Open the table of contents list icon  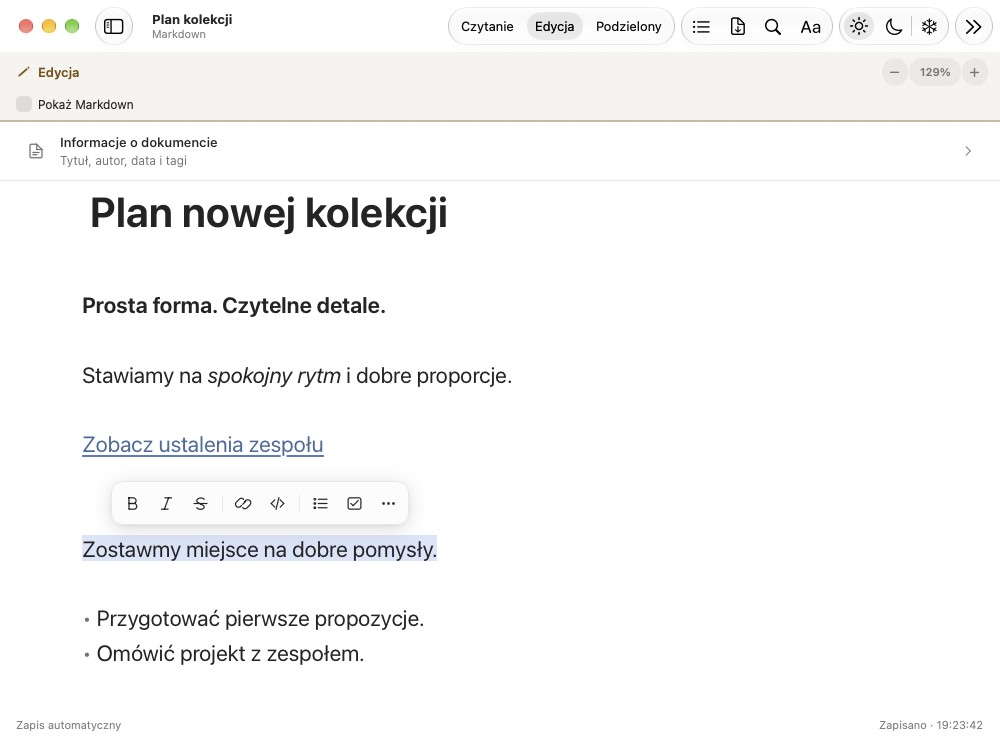701,27
